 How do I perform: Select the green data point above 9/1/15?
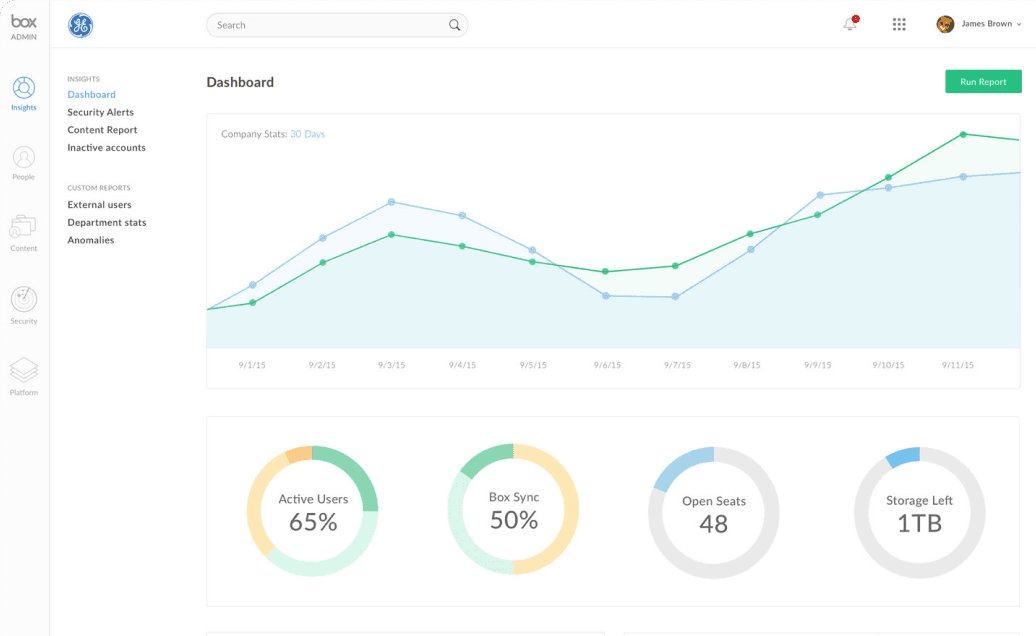click(x=253, y=303)
